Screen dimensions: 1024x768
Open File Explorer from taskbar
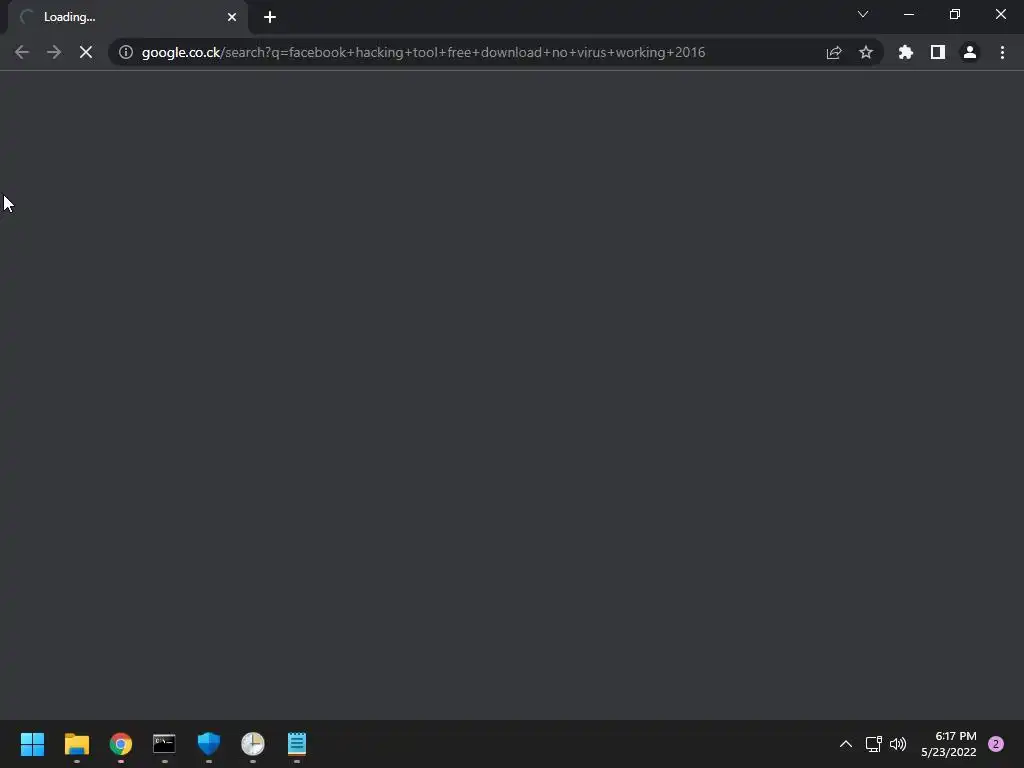click(76, 744)
